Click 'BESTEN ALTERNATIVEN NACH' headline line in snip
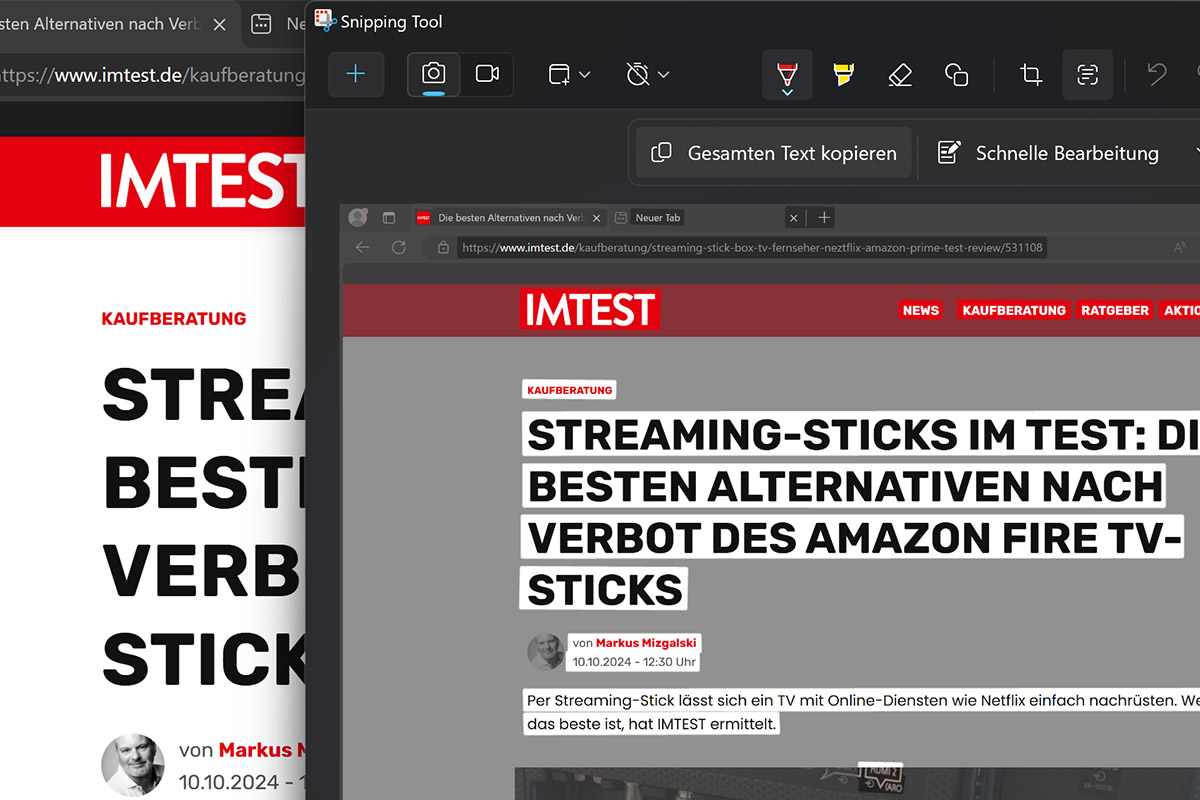Screen dimensions: 1200x800 click(x=843, y=487)
